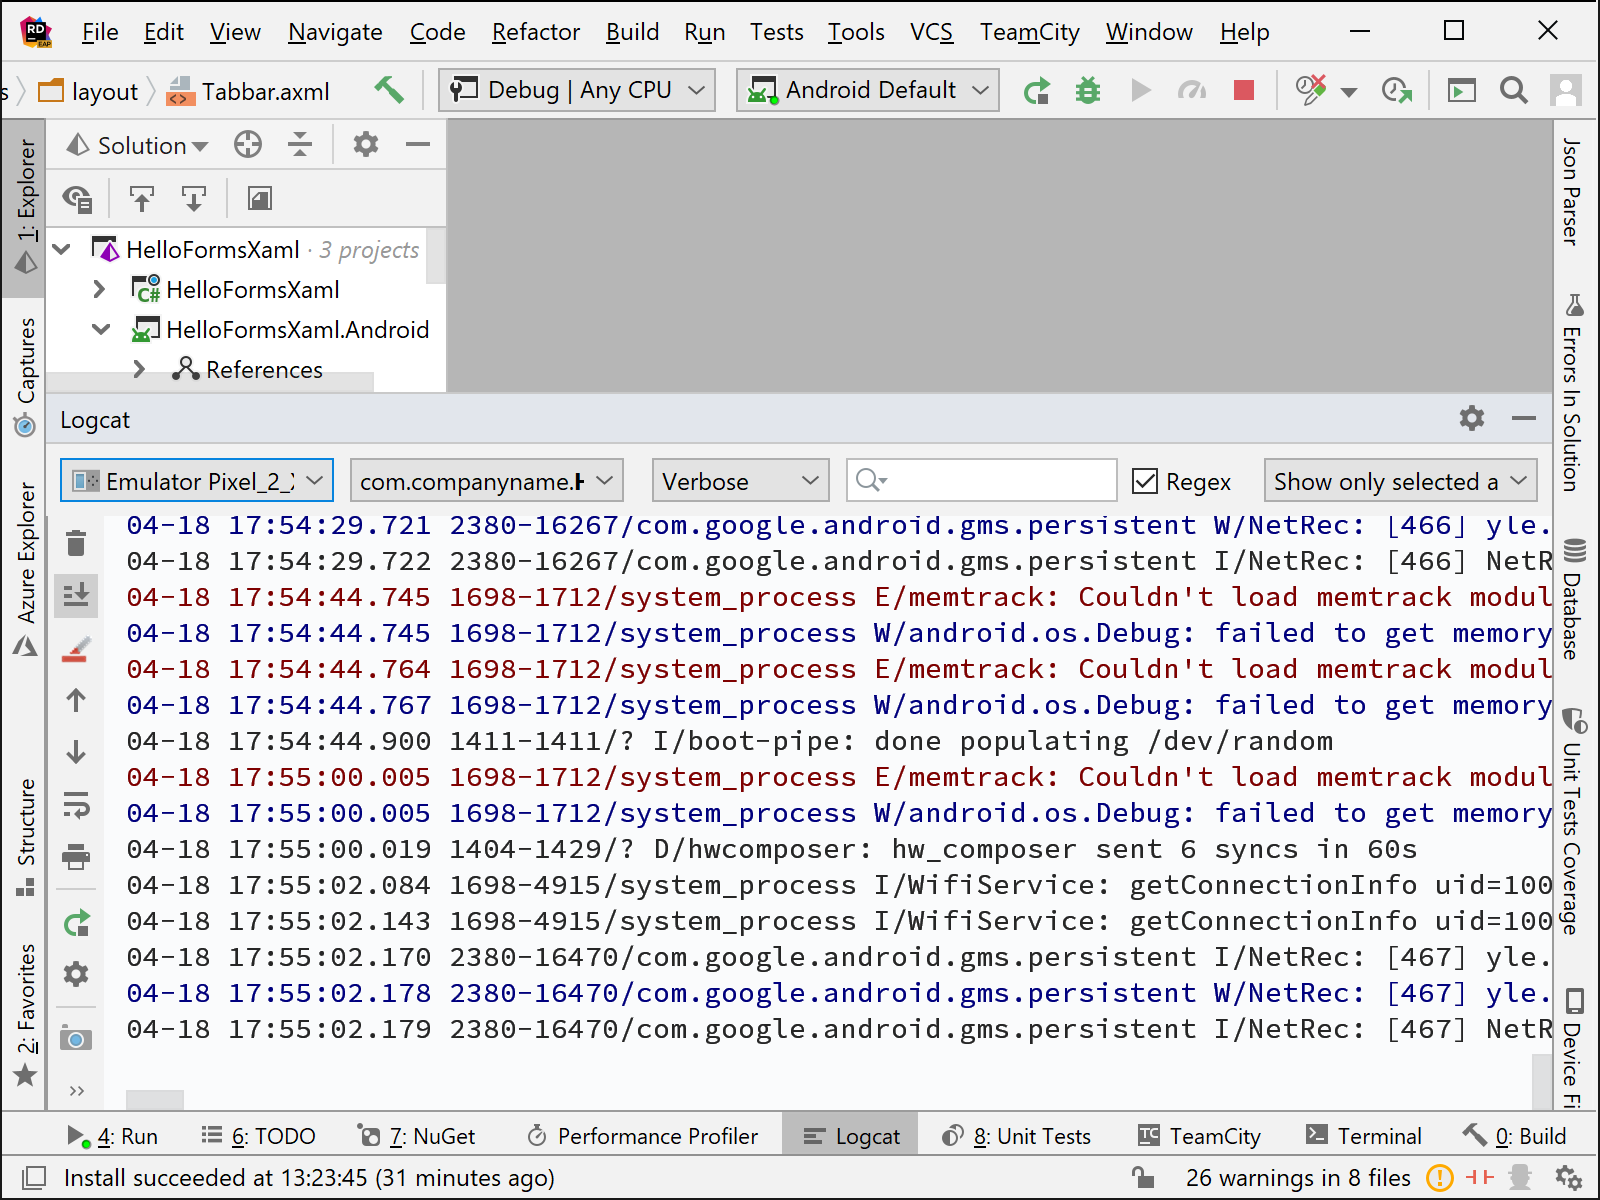Open Search Everywhere magnifier

(x=1514, y=91)
